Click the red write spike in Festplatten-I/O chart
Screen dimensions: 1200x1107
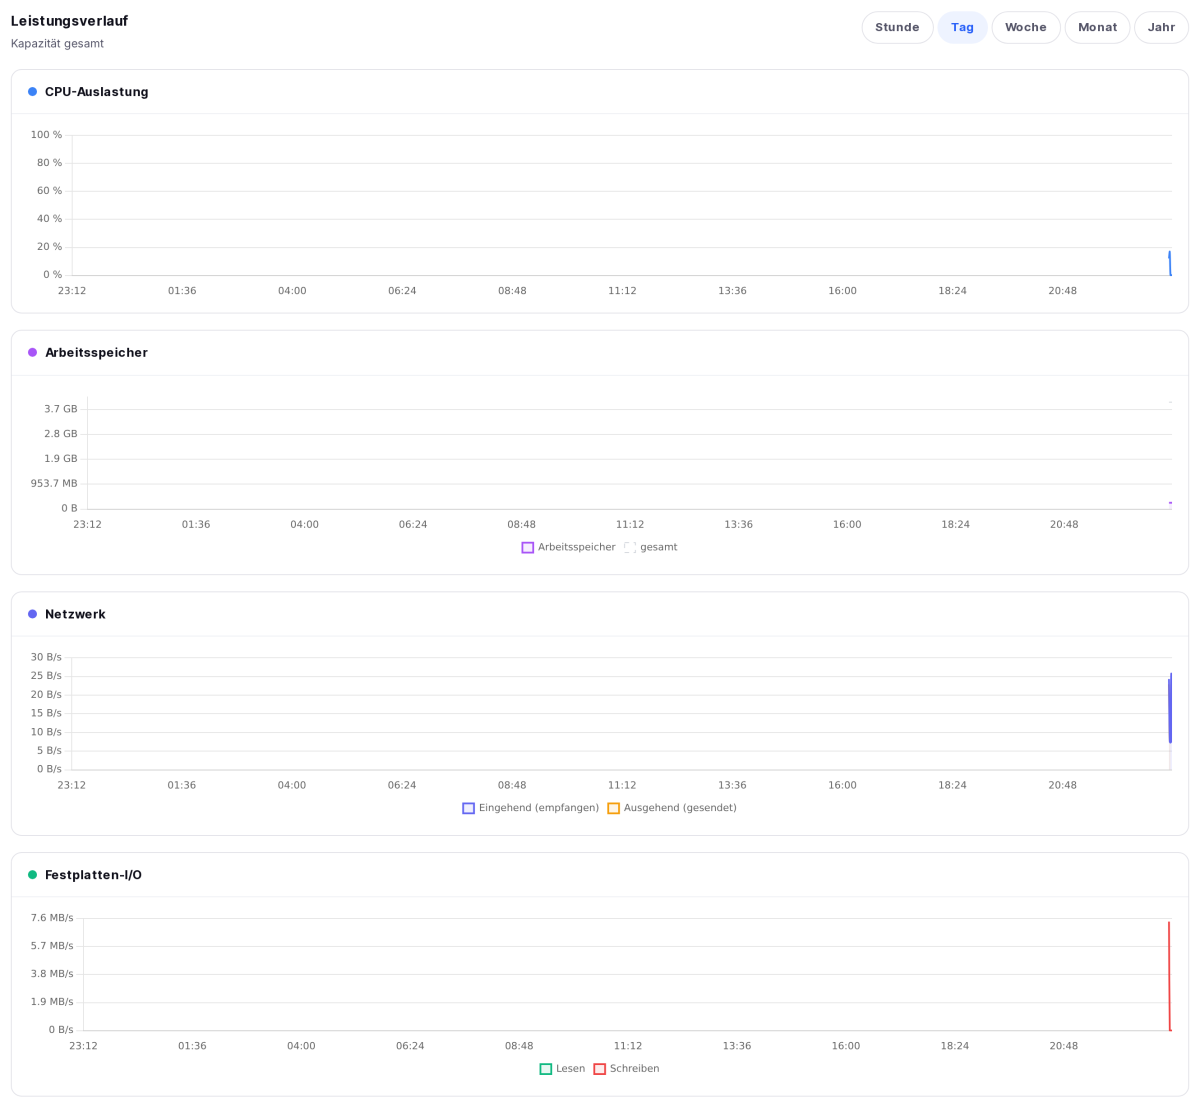pyautogui.click(x=1169, y=975)
